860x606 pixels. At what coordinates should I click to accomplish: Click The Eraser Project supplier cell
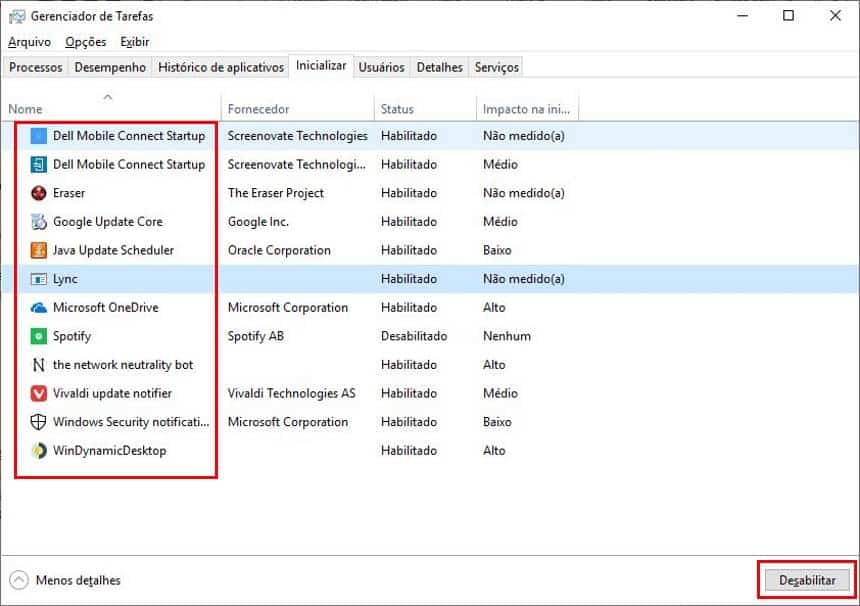[276, 192]
